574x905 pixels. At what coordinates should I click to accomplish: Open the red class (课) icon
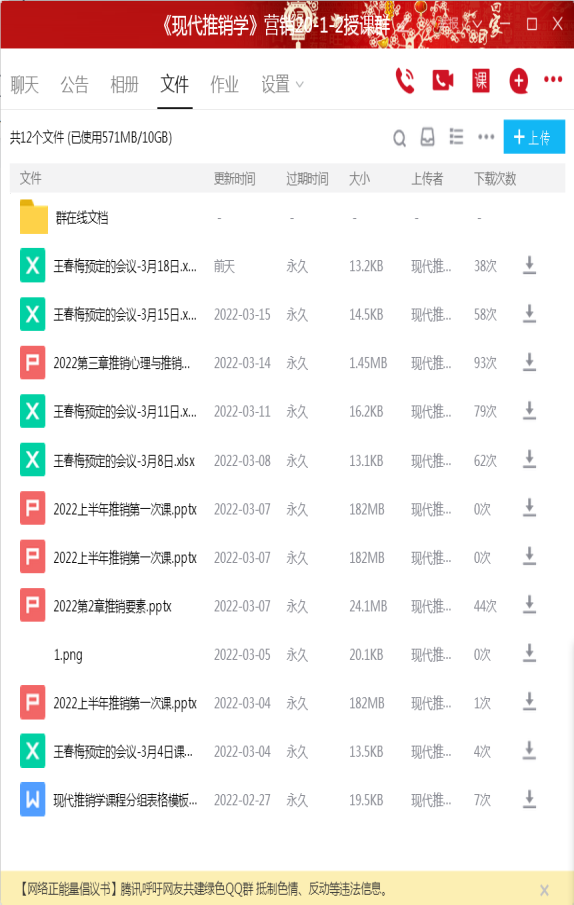click(481, 80)
